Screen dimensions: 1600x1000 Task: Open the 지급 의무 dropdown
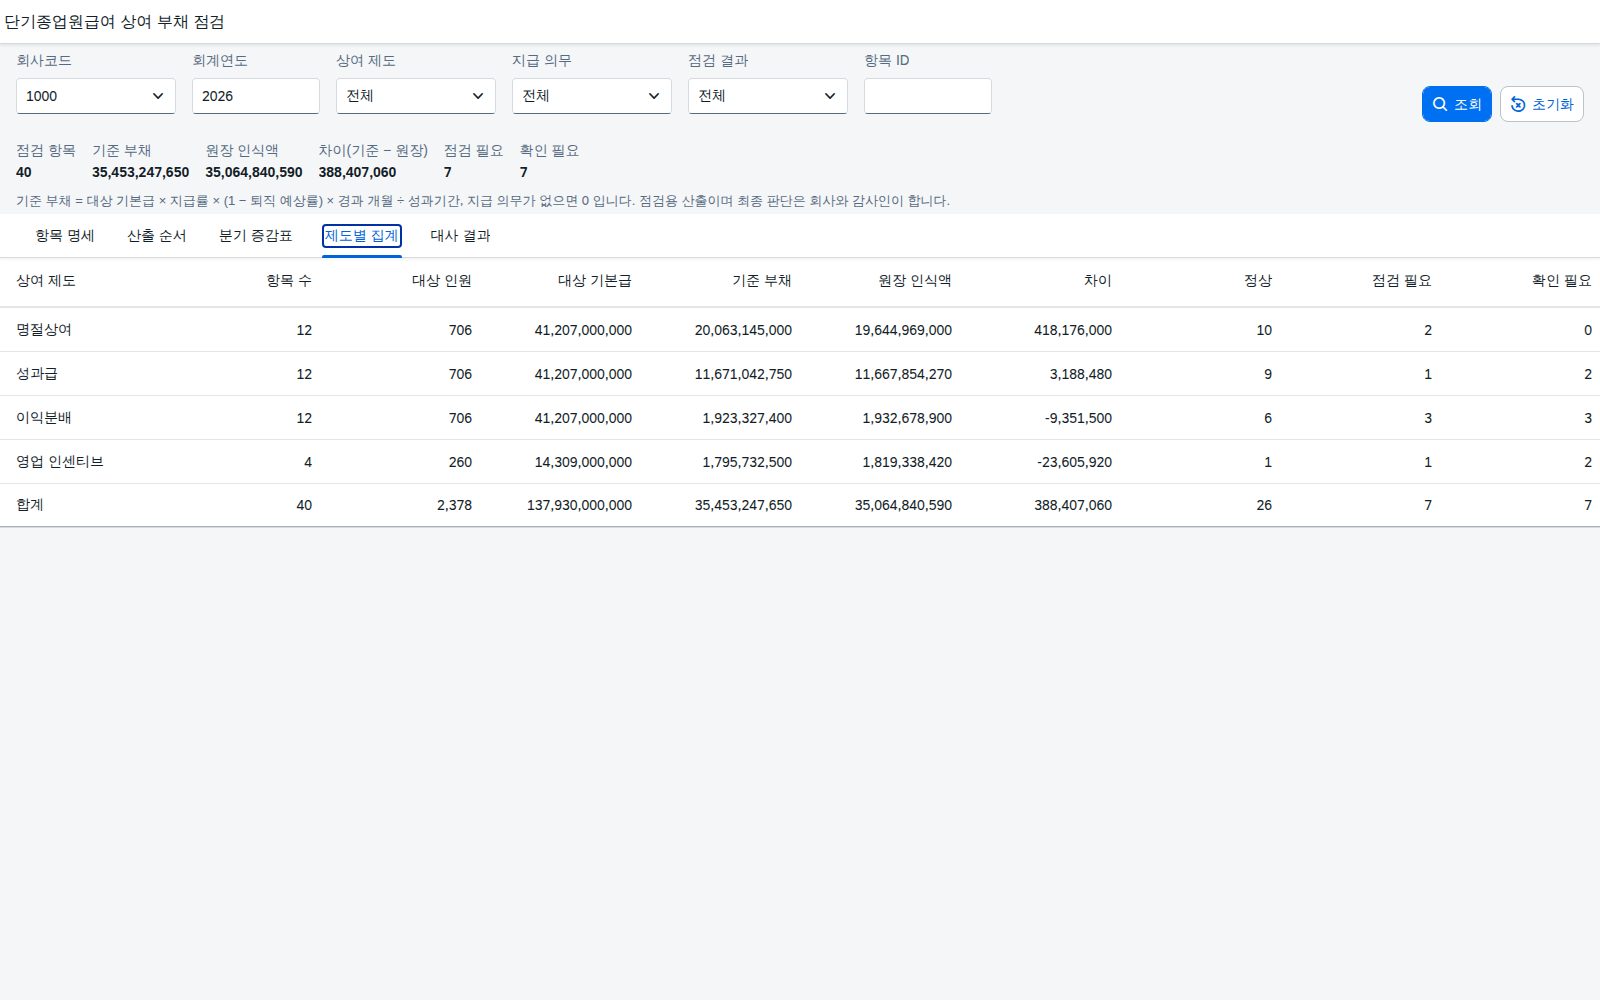(x=592, y=96)
